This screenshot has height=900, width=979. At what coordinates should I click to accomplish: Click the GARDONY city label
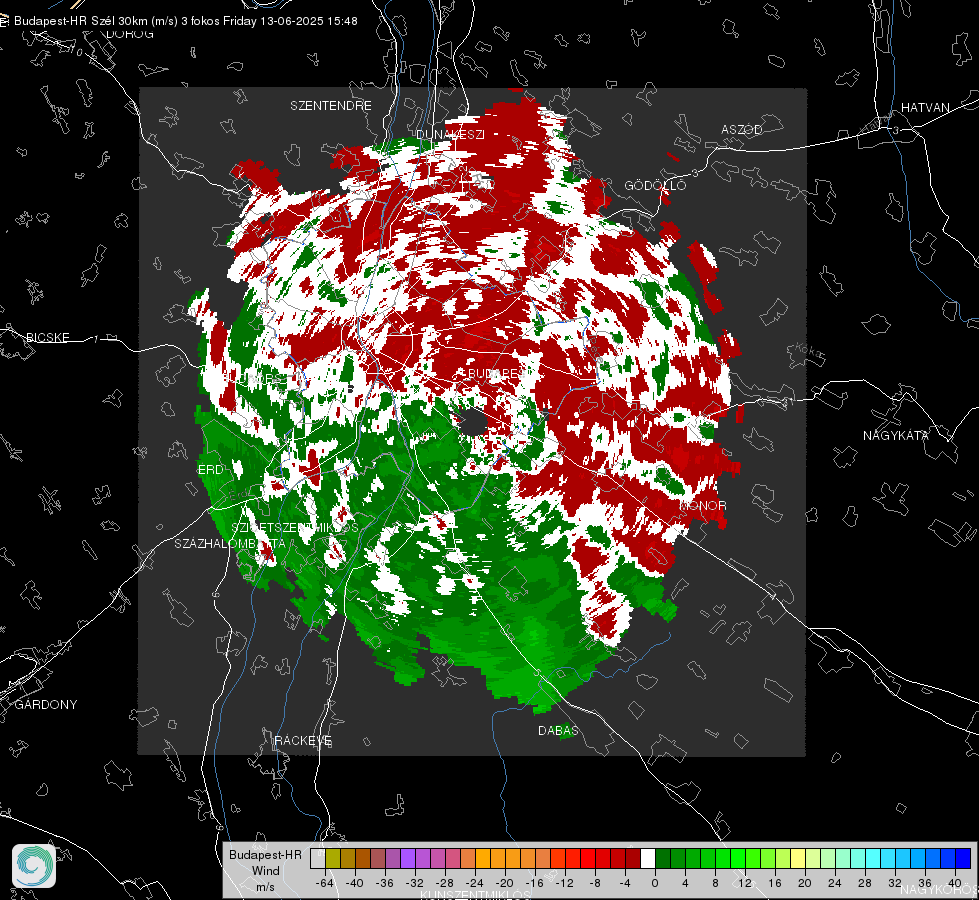point(46,705)
